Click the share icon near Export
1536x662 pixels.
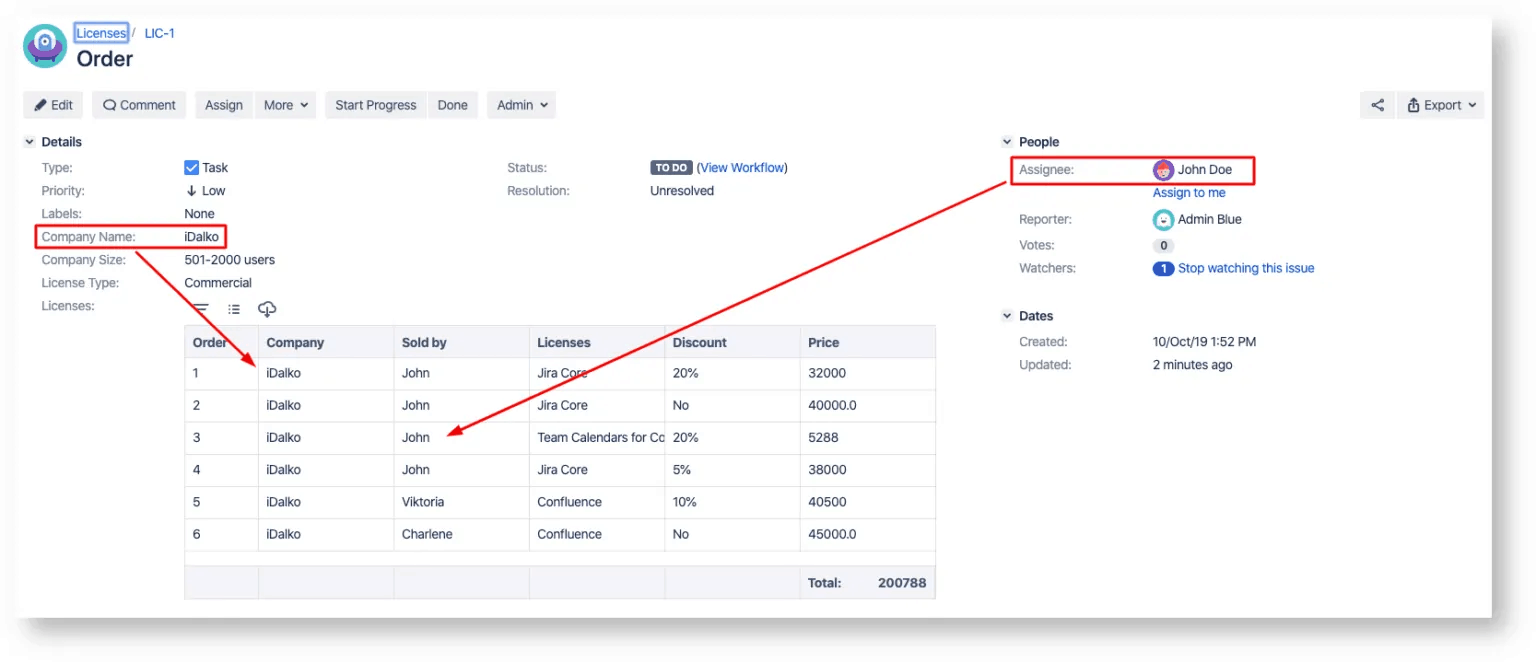pos(1377,104)
